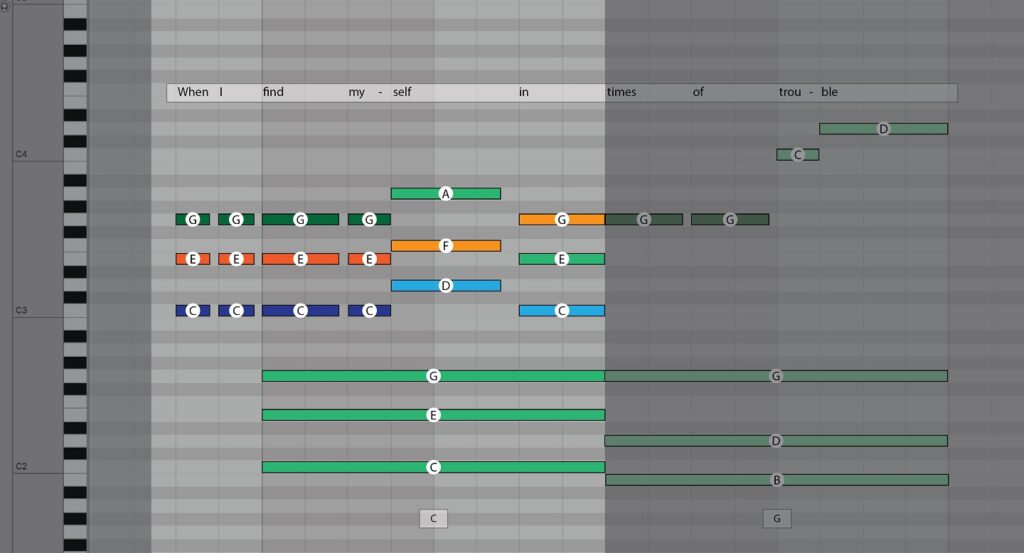Screen dimensions: 1024x553
Task: Select the dark green G note under "find"
Action: point(300,219)
